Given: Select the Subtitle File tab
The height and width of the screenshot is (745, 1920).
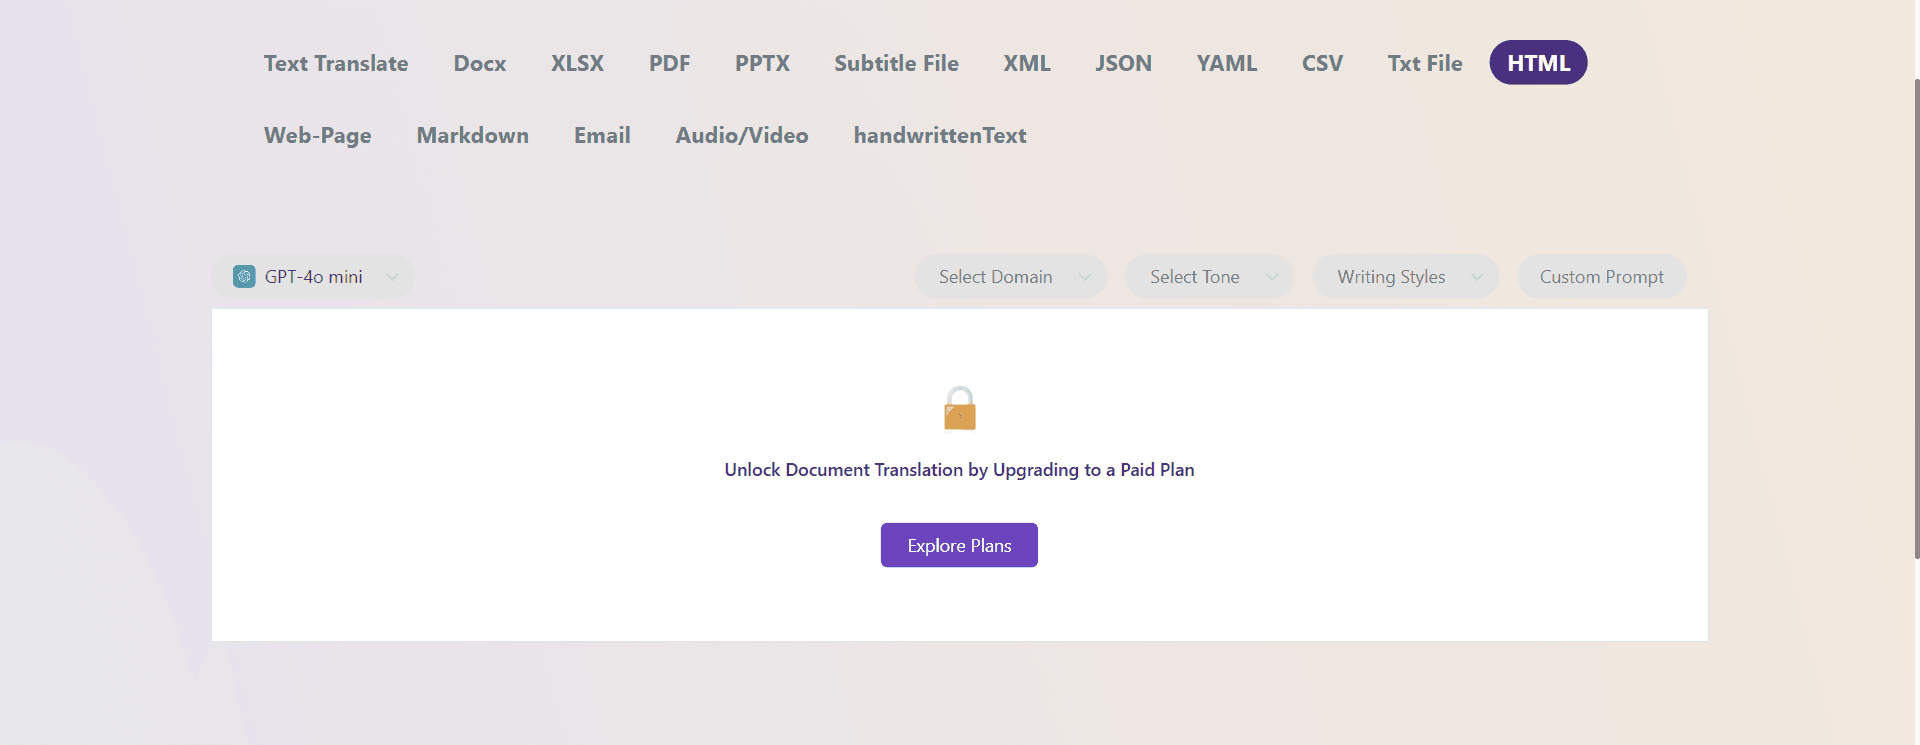Looking at the screenshot, I should coord(896,63).
